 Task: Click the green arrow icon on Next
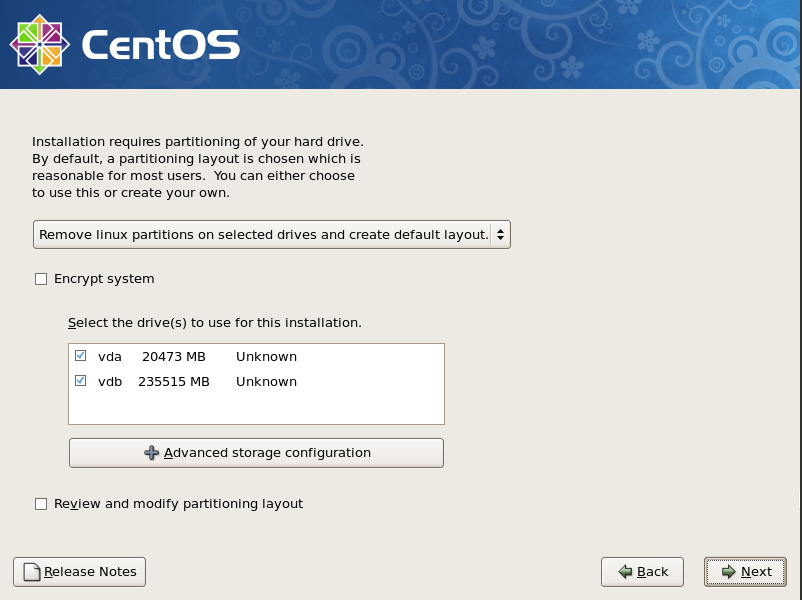tap(728, 571)
